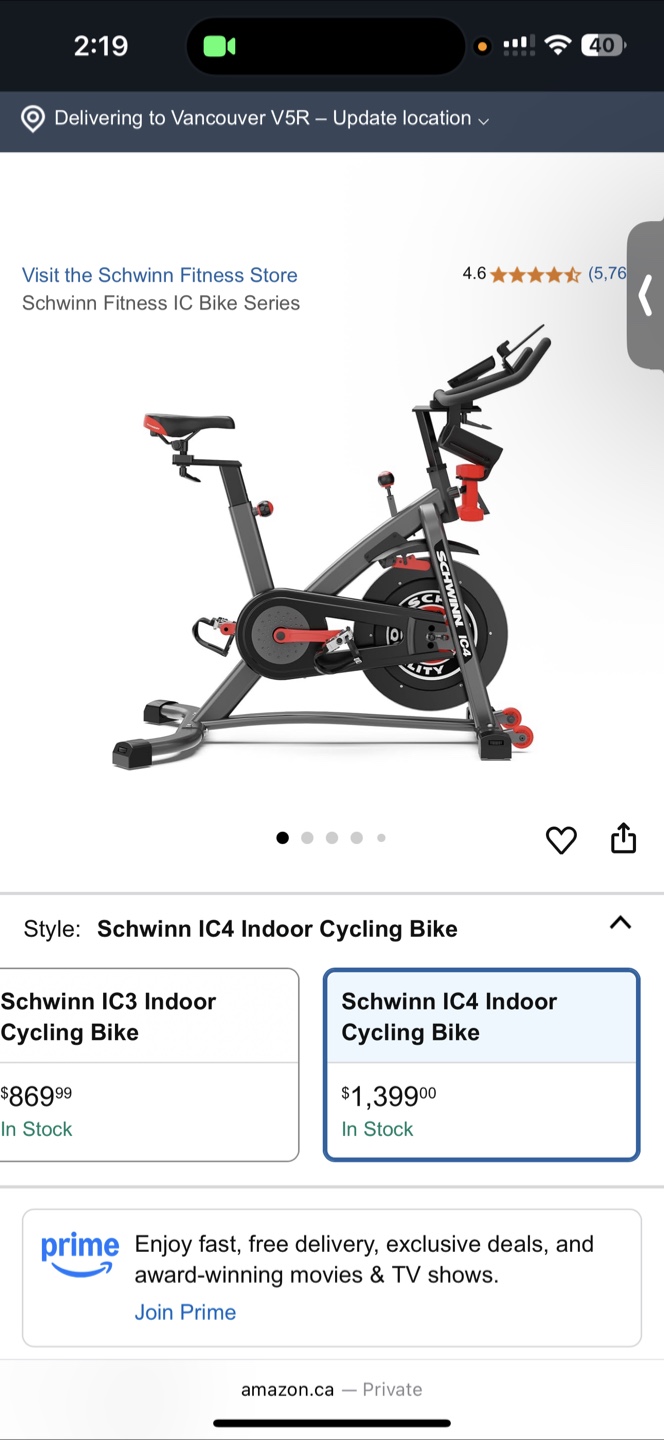Collapse the Style section chevron
The image size is (664, 1440).
[x=620, y=923]
